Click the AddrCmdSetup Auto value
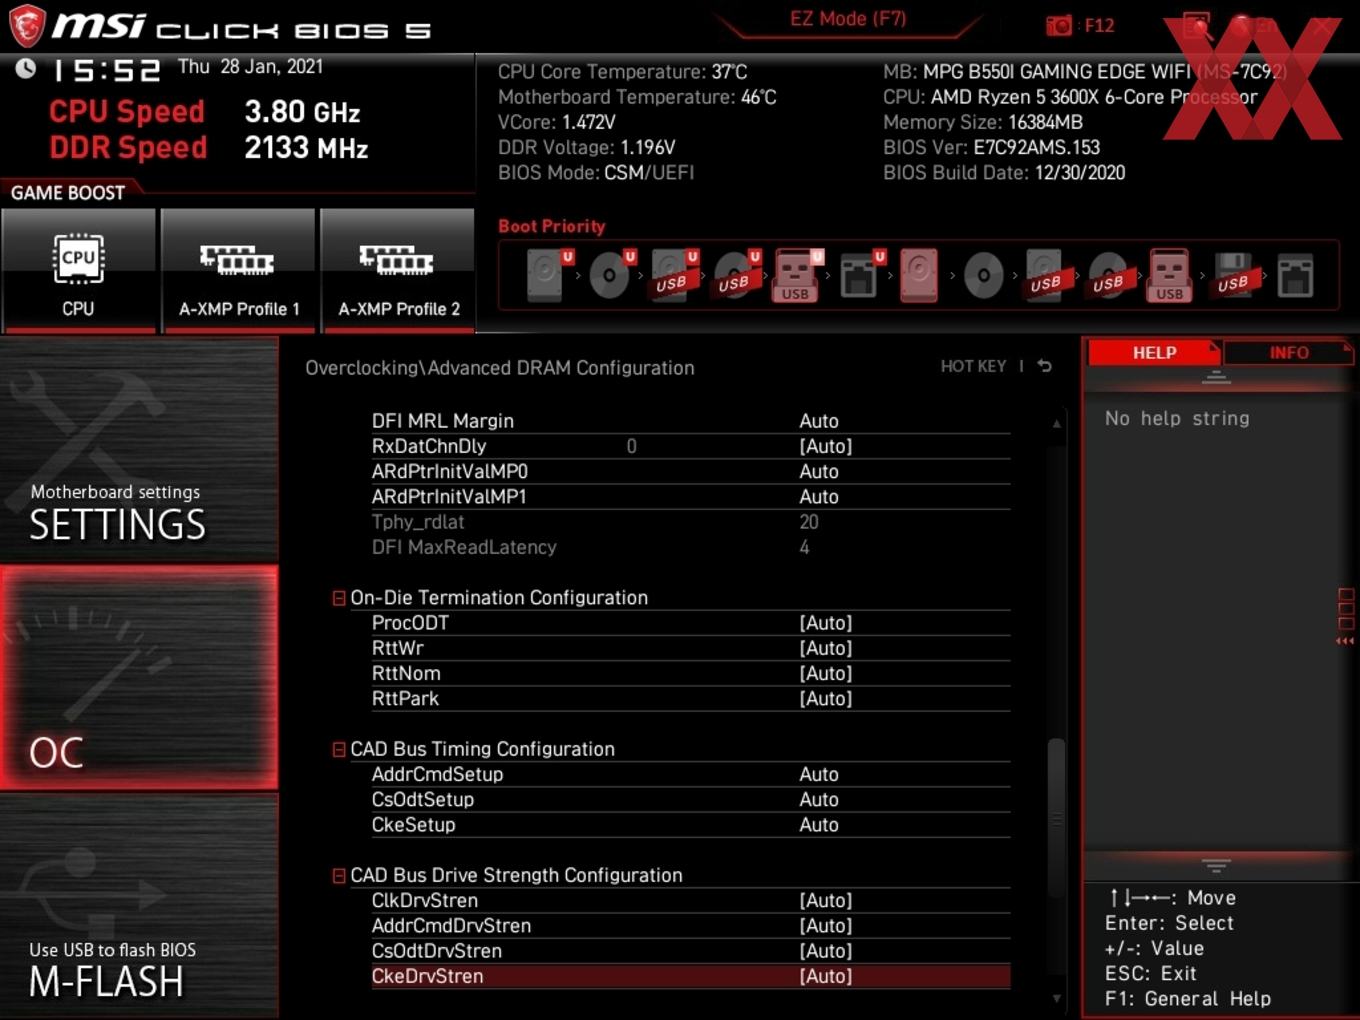The image size is (1360, 1020). (819, 774)
